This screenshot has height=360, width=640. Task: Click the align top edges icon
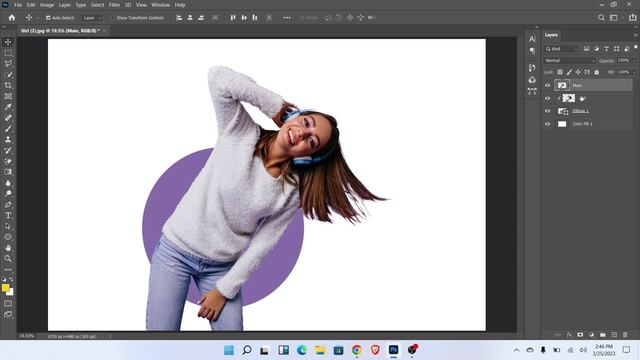[x=233, y=18]
